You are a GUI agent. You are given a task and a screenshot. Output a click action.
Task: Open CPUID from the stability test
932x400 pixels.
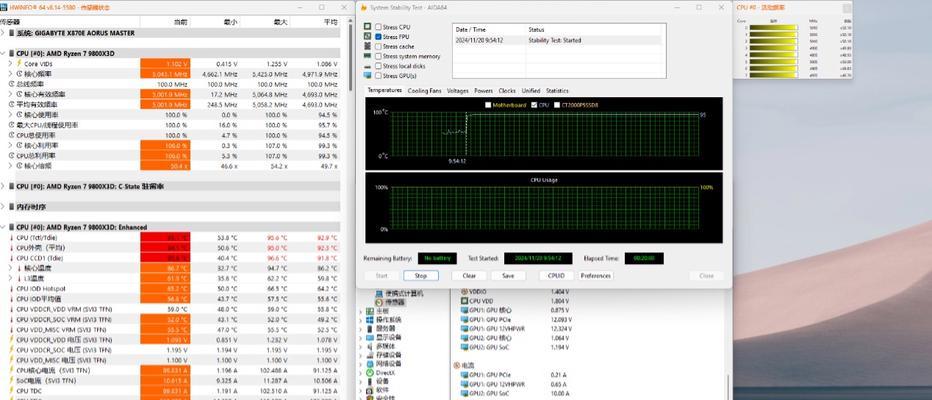556,276
